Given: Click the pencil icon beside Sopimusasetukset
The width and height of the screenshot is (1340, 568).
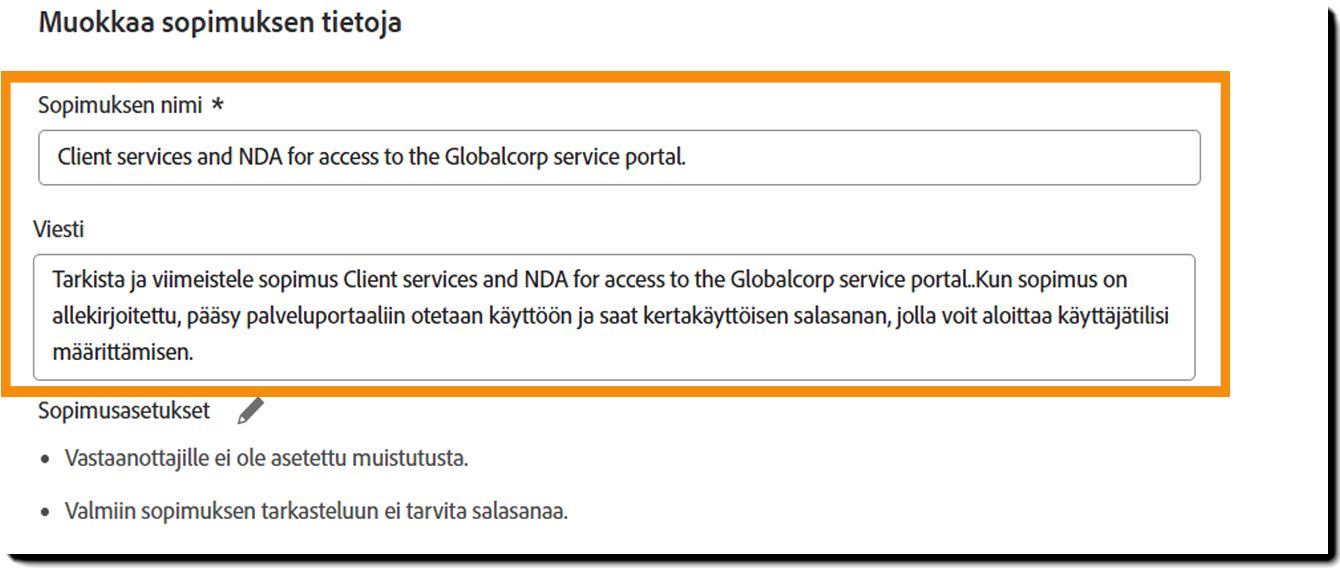Looking at the screenshot, I should (251, 410).
